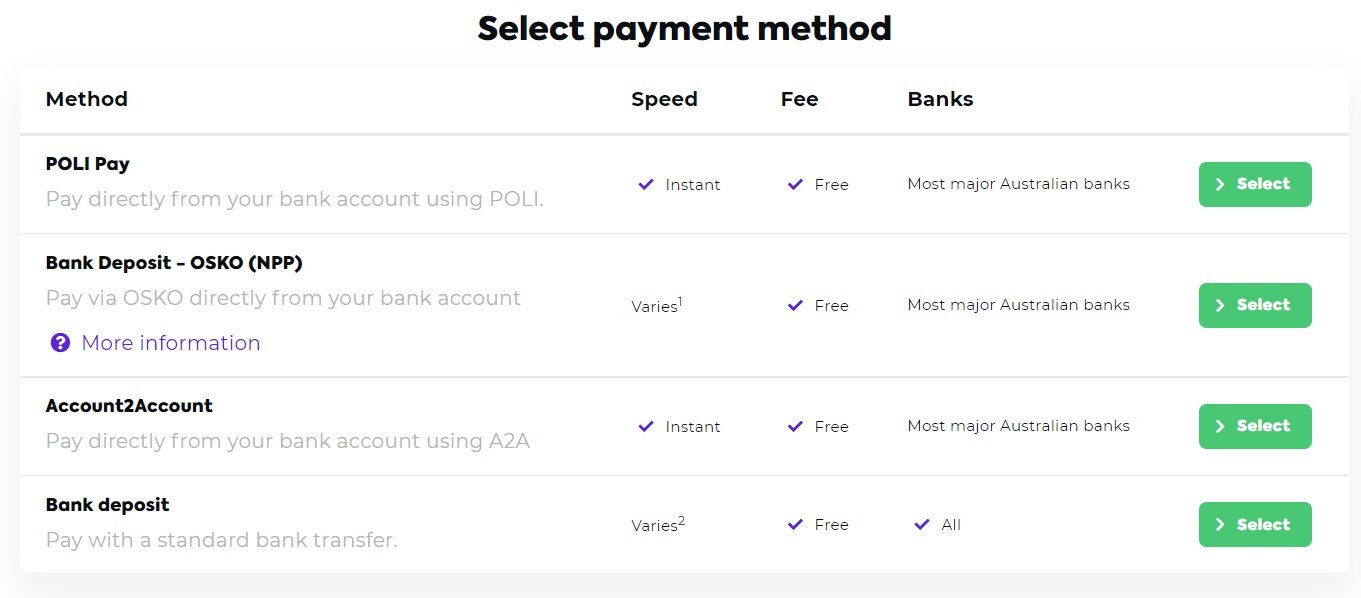Click the Method column header

(87, 99)
